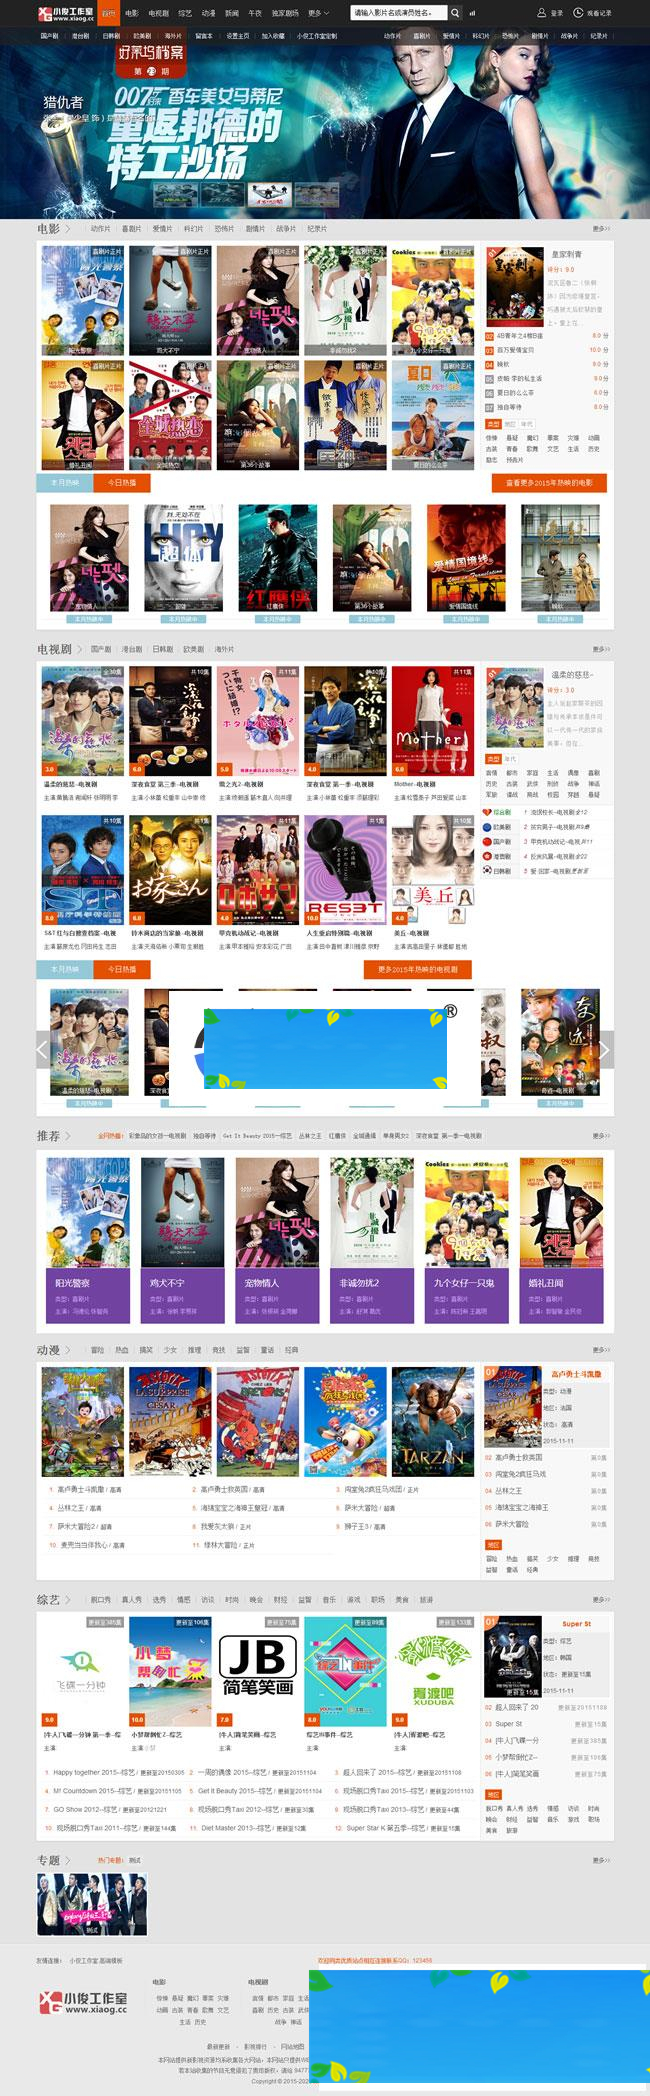This screenshot has height=2096, width=650.
Task: Click the arrow icon beside 综艺 heading
Action: (x=67, y=1600)
